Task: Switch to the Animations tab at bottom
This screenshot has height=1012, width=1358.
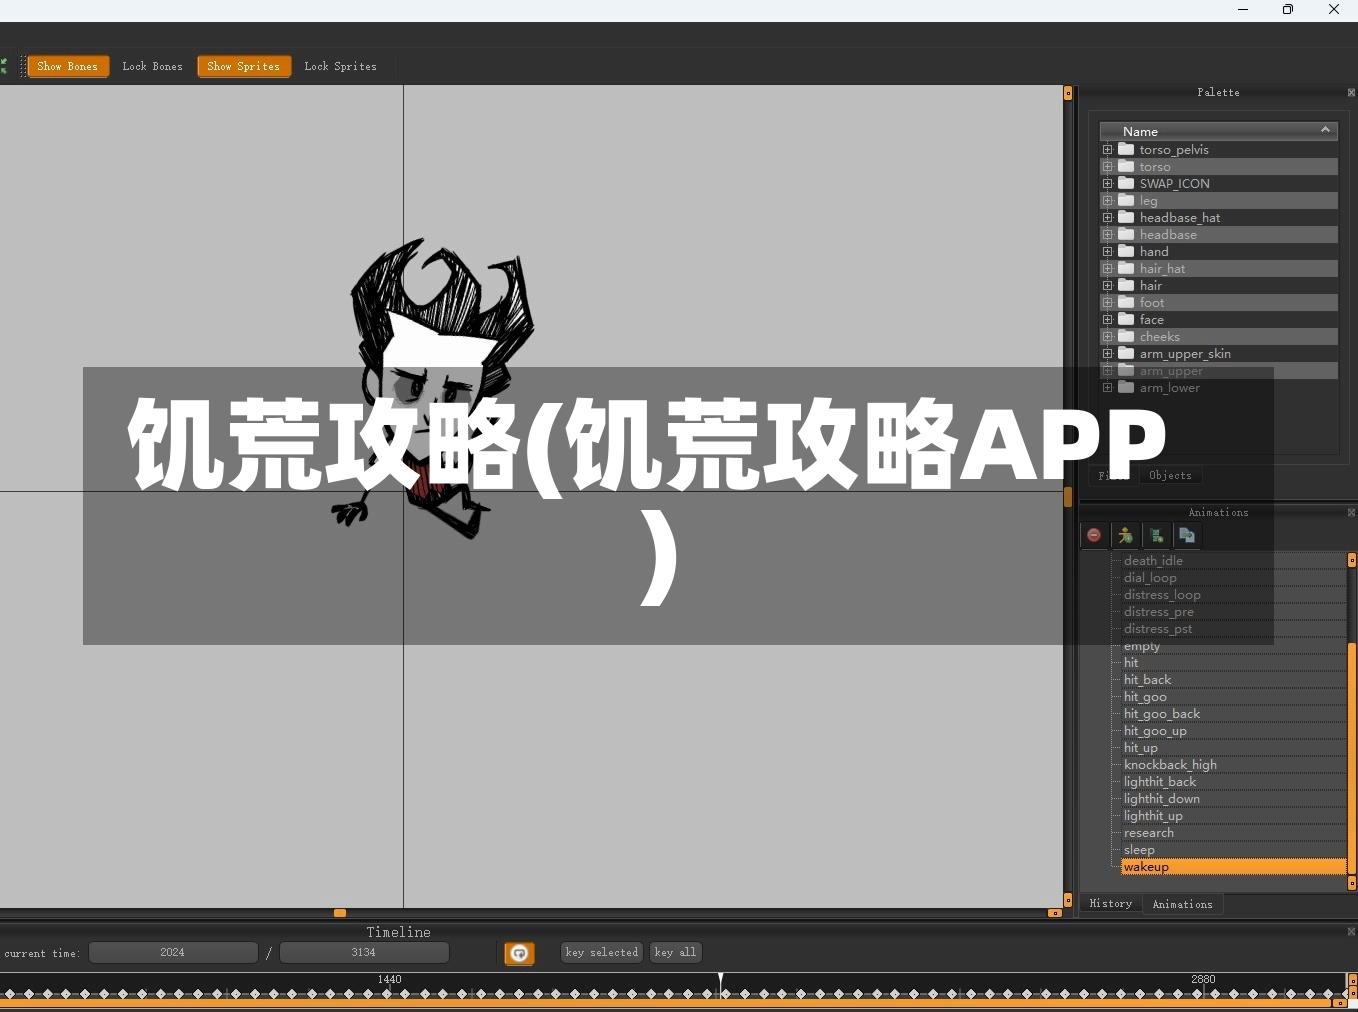Action: 1182,904
